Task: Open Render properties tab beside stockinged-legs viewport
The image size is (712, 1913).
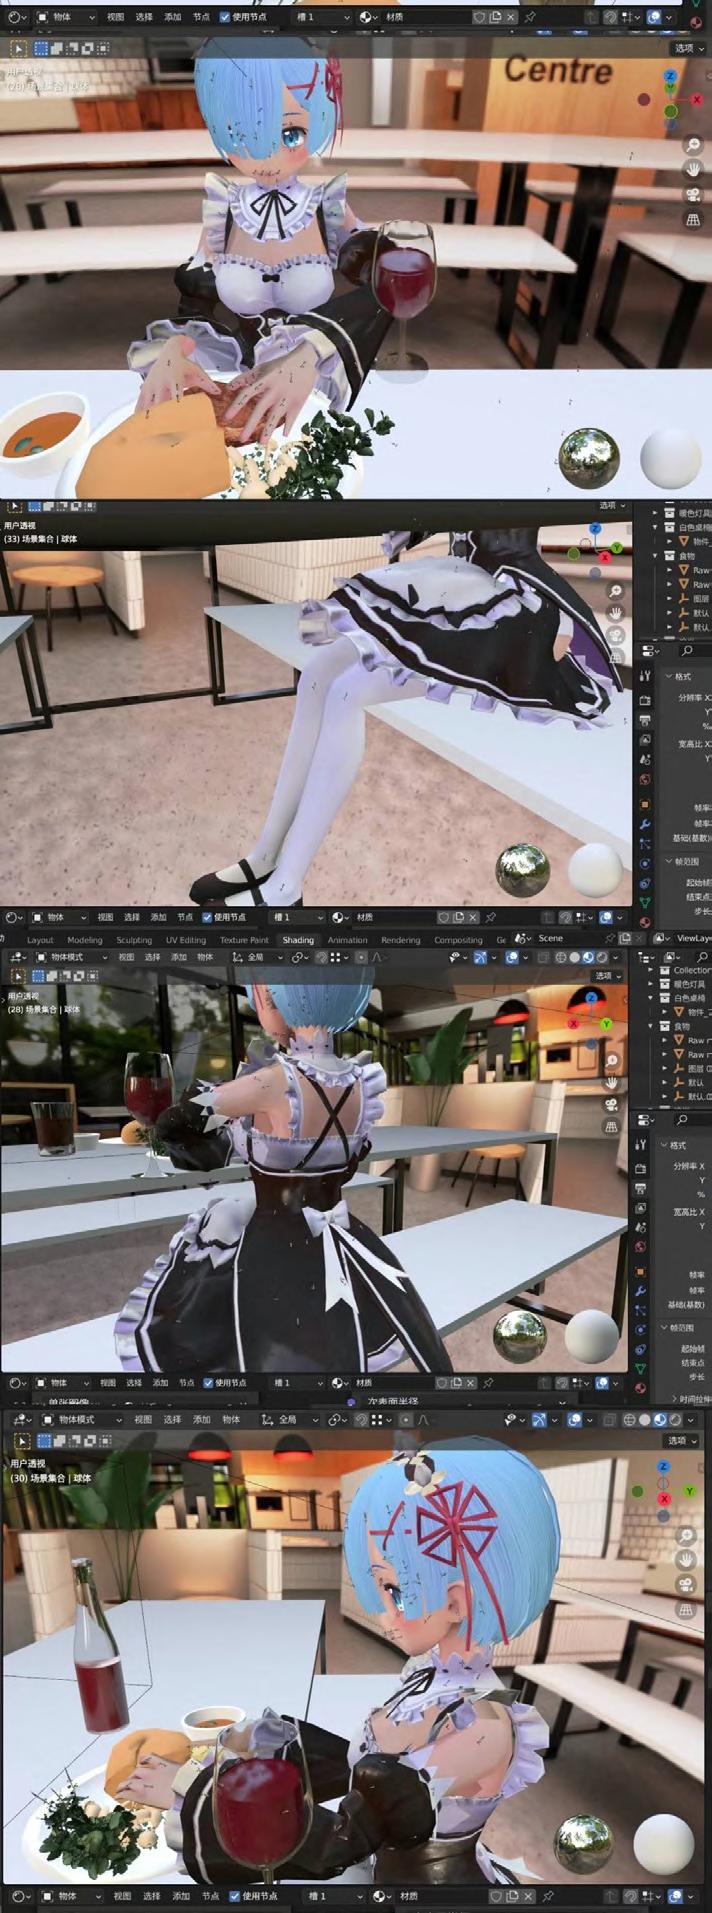Action: pyautogui.click(x=645, y=699)
